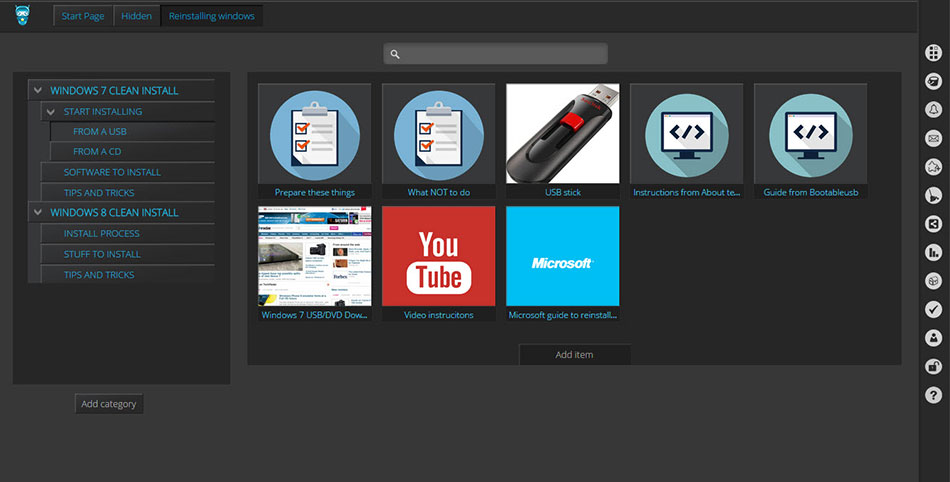This screenshot has width=950, height=482.
Task: Collapse the Start Installing subcategory
Action: (51, 112)
